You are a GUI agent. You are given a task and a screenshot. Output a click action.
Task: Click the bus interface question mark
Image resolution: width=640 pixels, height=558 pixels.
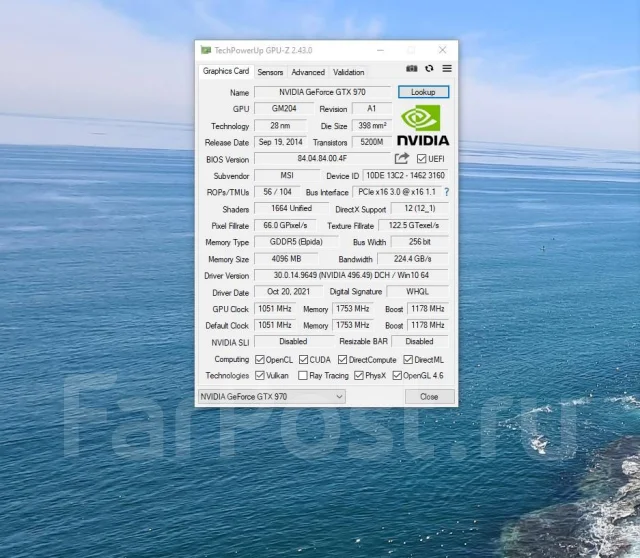point(447,192)
